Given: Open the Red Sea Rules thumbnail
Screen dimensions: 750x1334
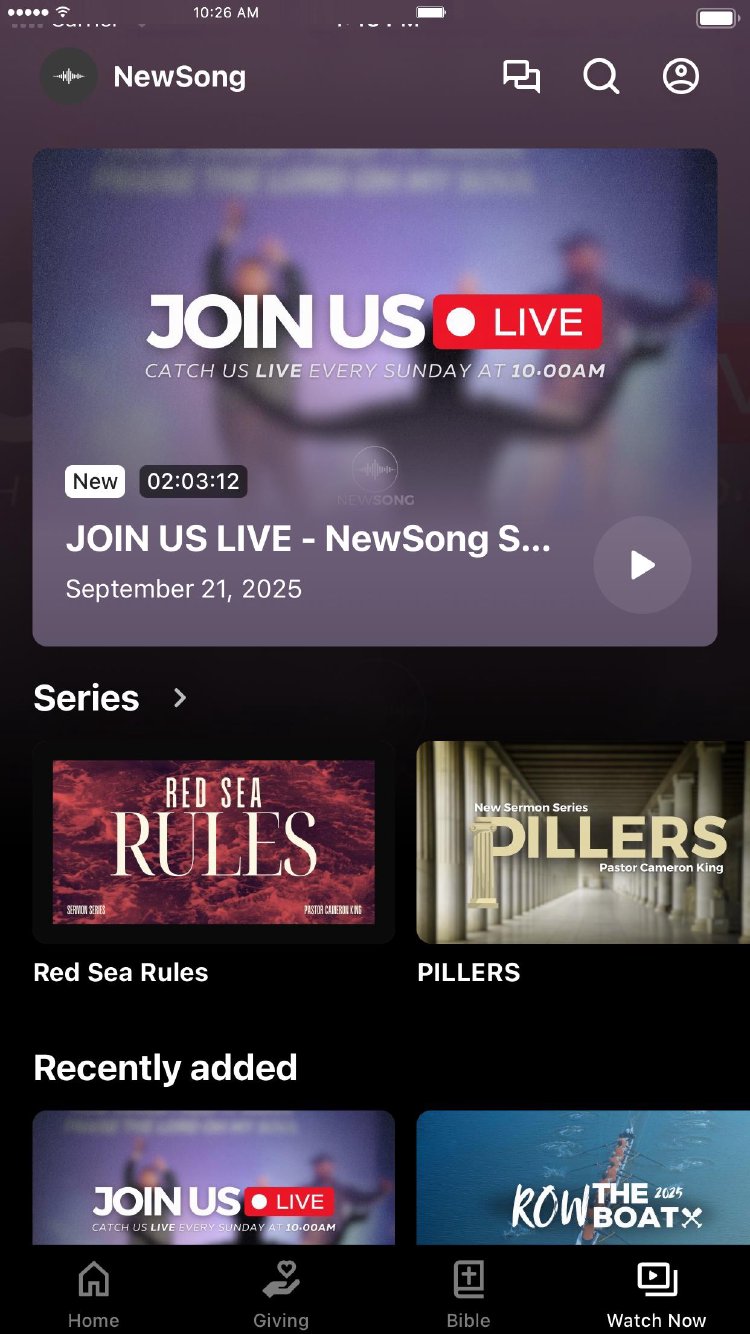Looking at the screenshot, I should pyautogui.click(x=214, y=842).
